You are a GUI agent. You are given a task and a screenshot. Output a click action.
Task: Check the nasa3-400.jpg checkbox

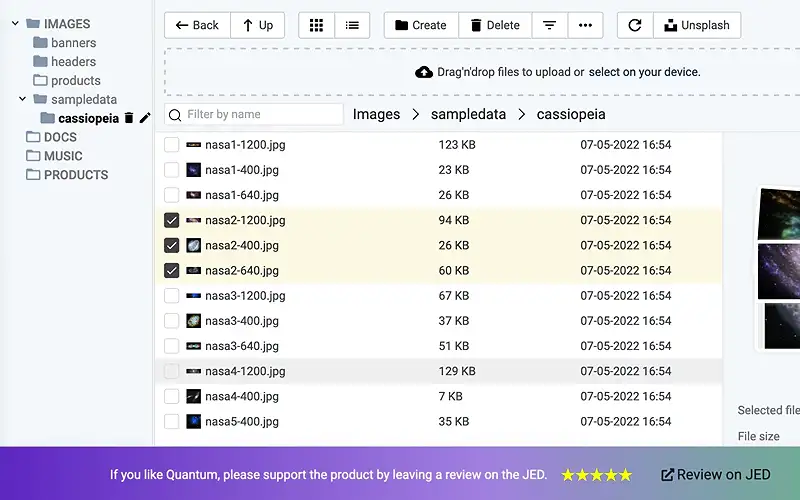click(171, 320)
